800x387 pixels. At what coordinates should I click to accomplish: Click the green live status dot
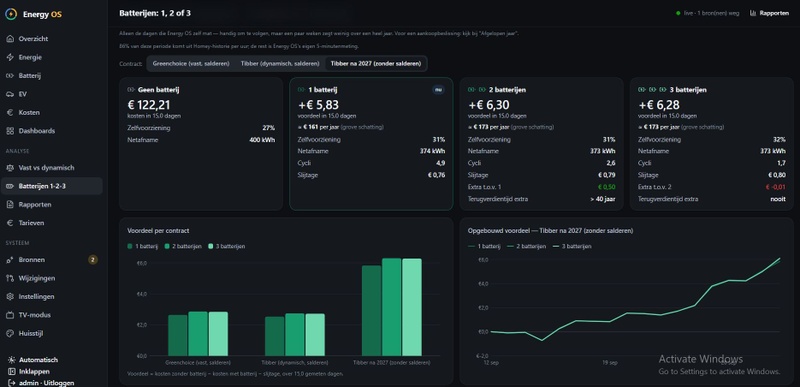678,13
